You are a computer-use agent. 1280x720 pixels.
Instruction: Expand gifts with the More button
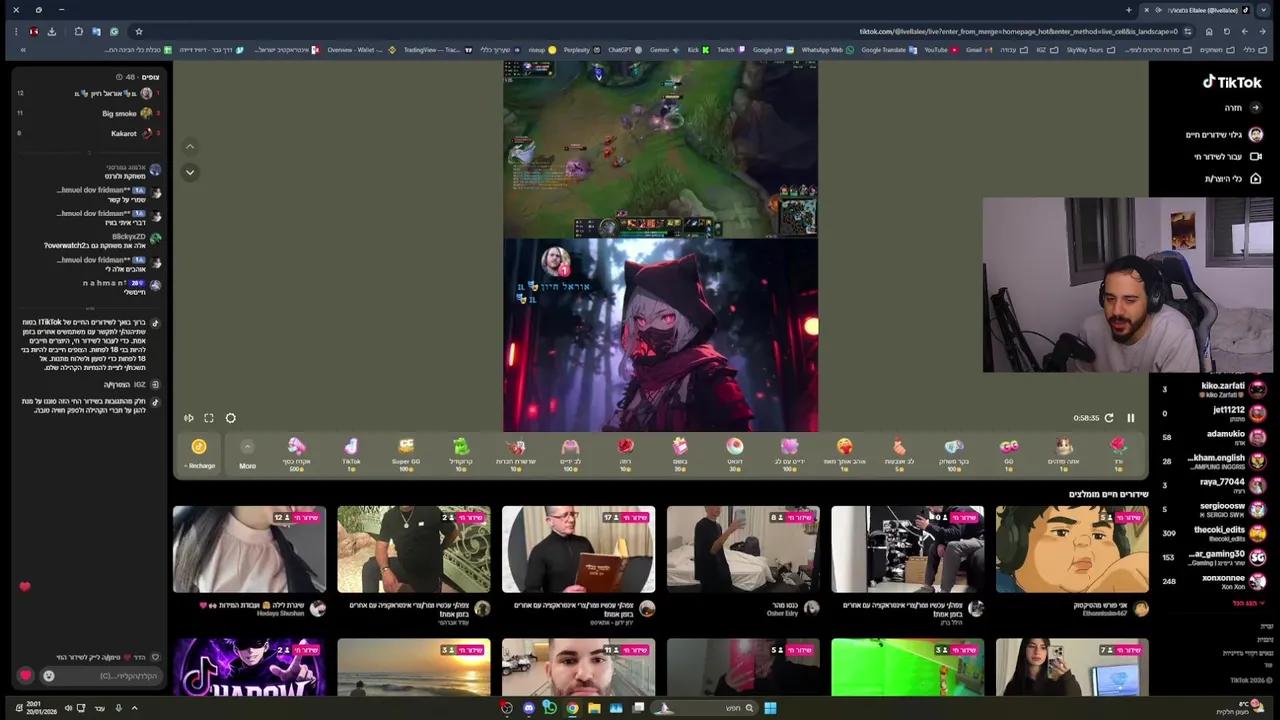pos(247,454)
